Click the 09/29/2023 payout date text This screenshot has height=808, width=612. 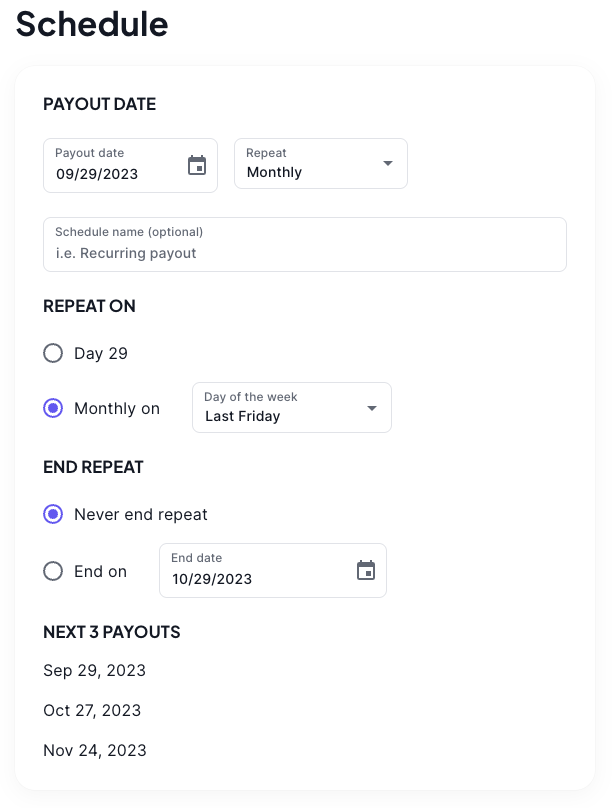[97, 173]
